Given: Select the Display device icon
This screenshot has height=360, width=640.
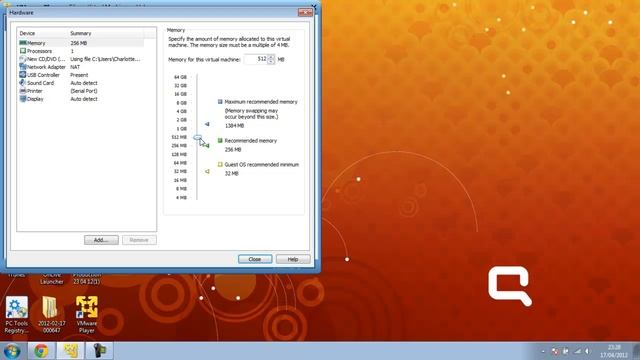Looking at the screenshot, I should coord(23,99).
